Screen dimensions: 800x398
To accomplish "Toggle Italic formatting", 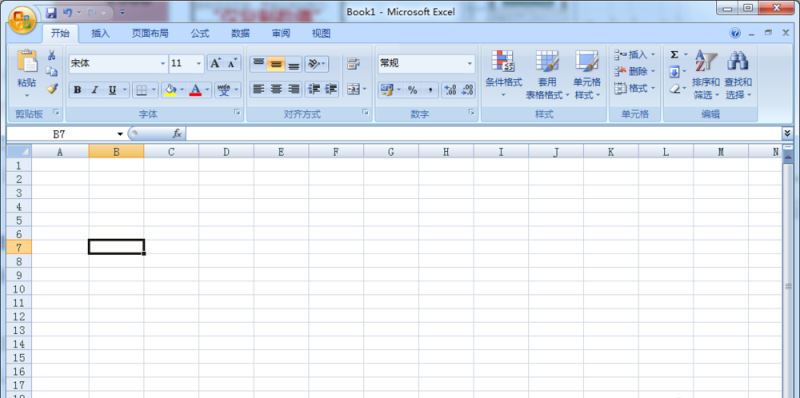I will tap(94, 90).
